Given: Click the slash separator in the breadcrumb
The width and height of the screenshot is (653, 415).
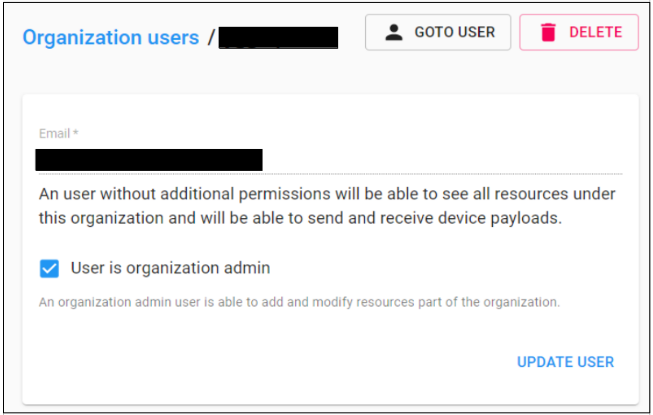Looking at the screenshot, I should coord(211,38).
